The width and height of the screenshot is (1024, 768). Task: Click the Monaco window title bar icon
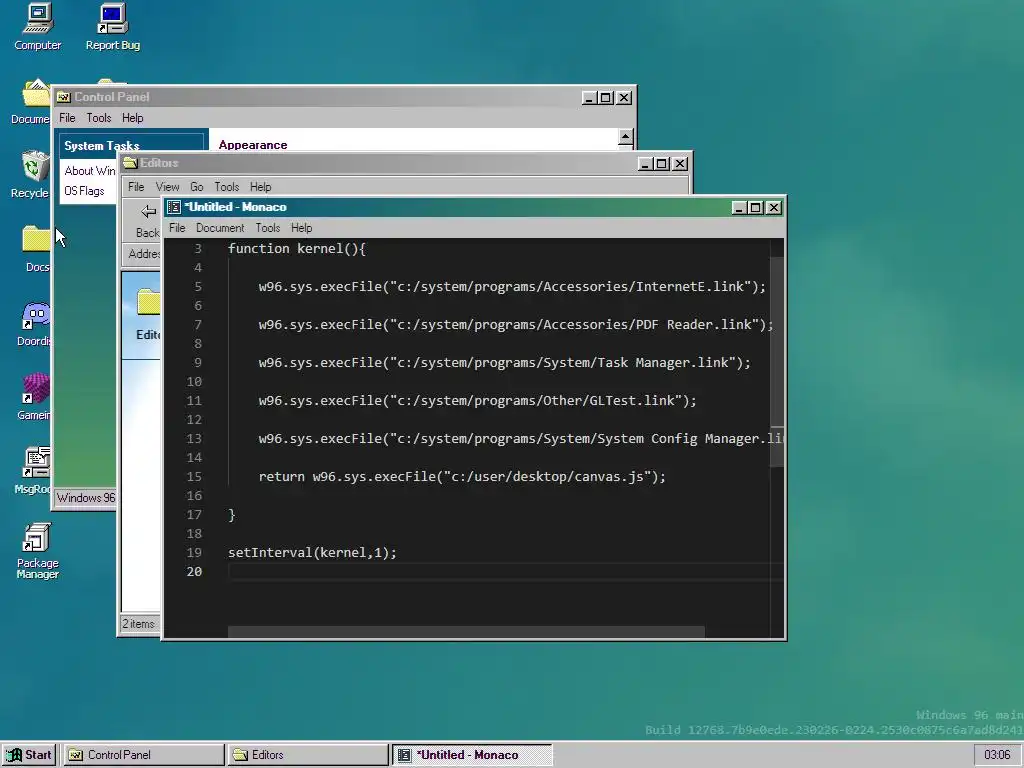click(x=174, y=207)
